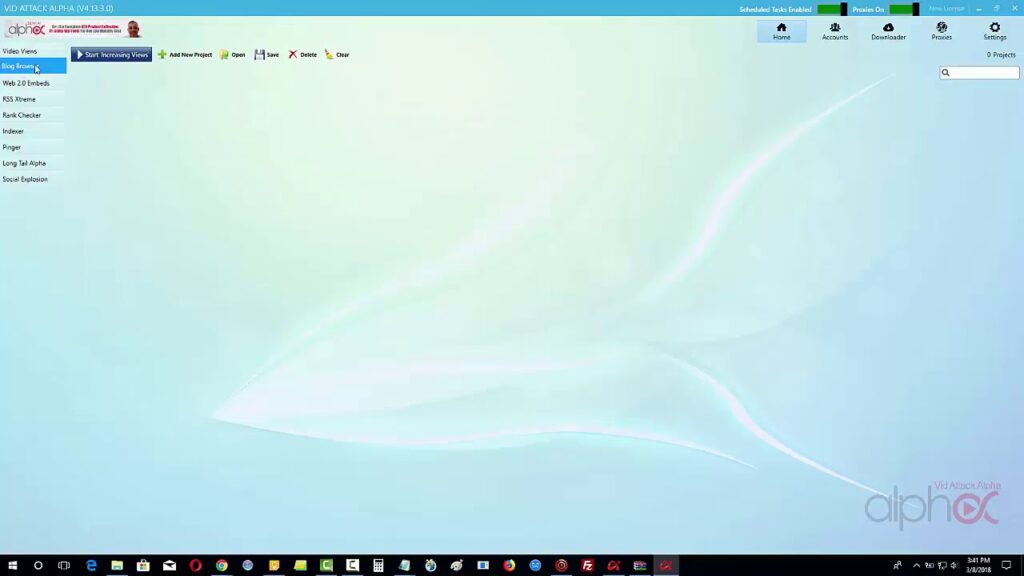Open File Explorer from the taskbar
Viewport: 1024px width, 576px height.
[117, 566]
